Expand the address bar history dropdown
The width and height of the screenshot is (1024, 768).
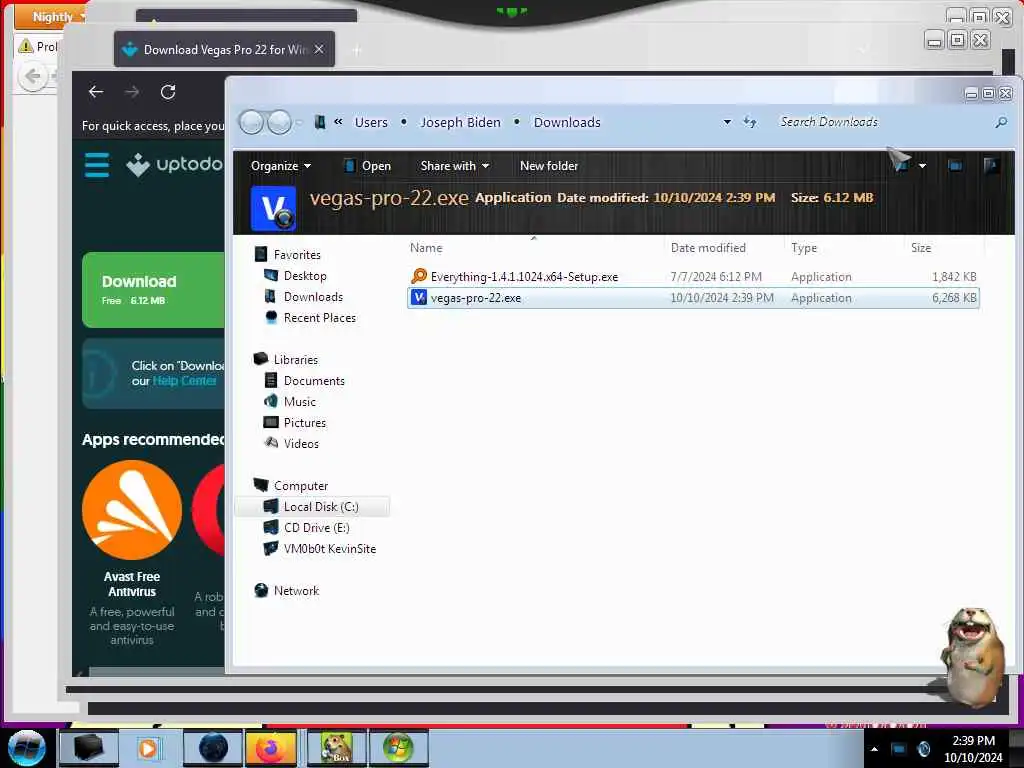click(727, 122)
